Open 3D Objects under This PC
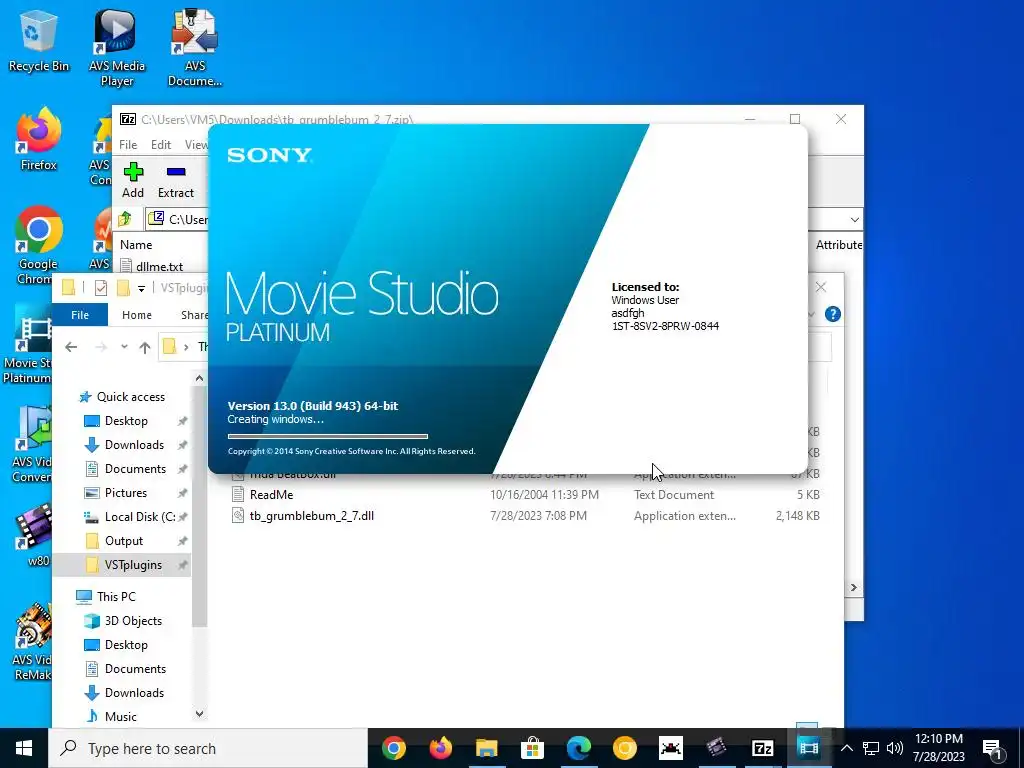Viewport: 1024px width, 768px height. [x=133, y=620]
